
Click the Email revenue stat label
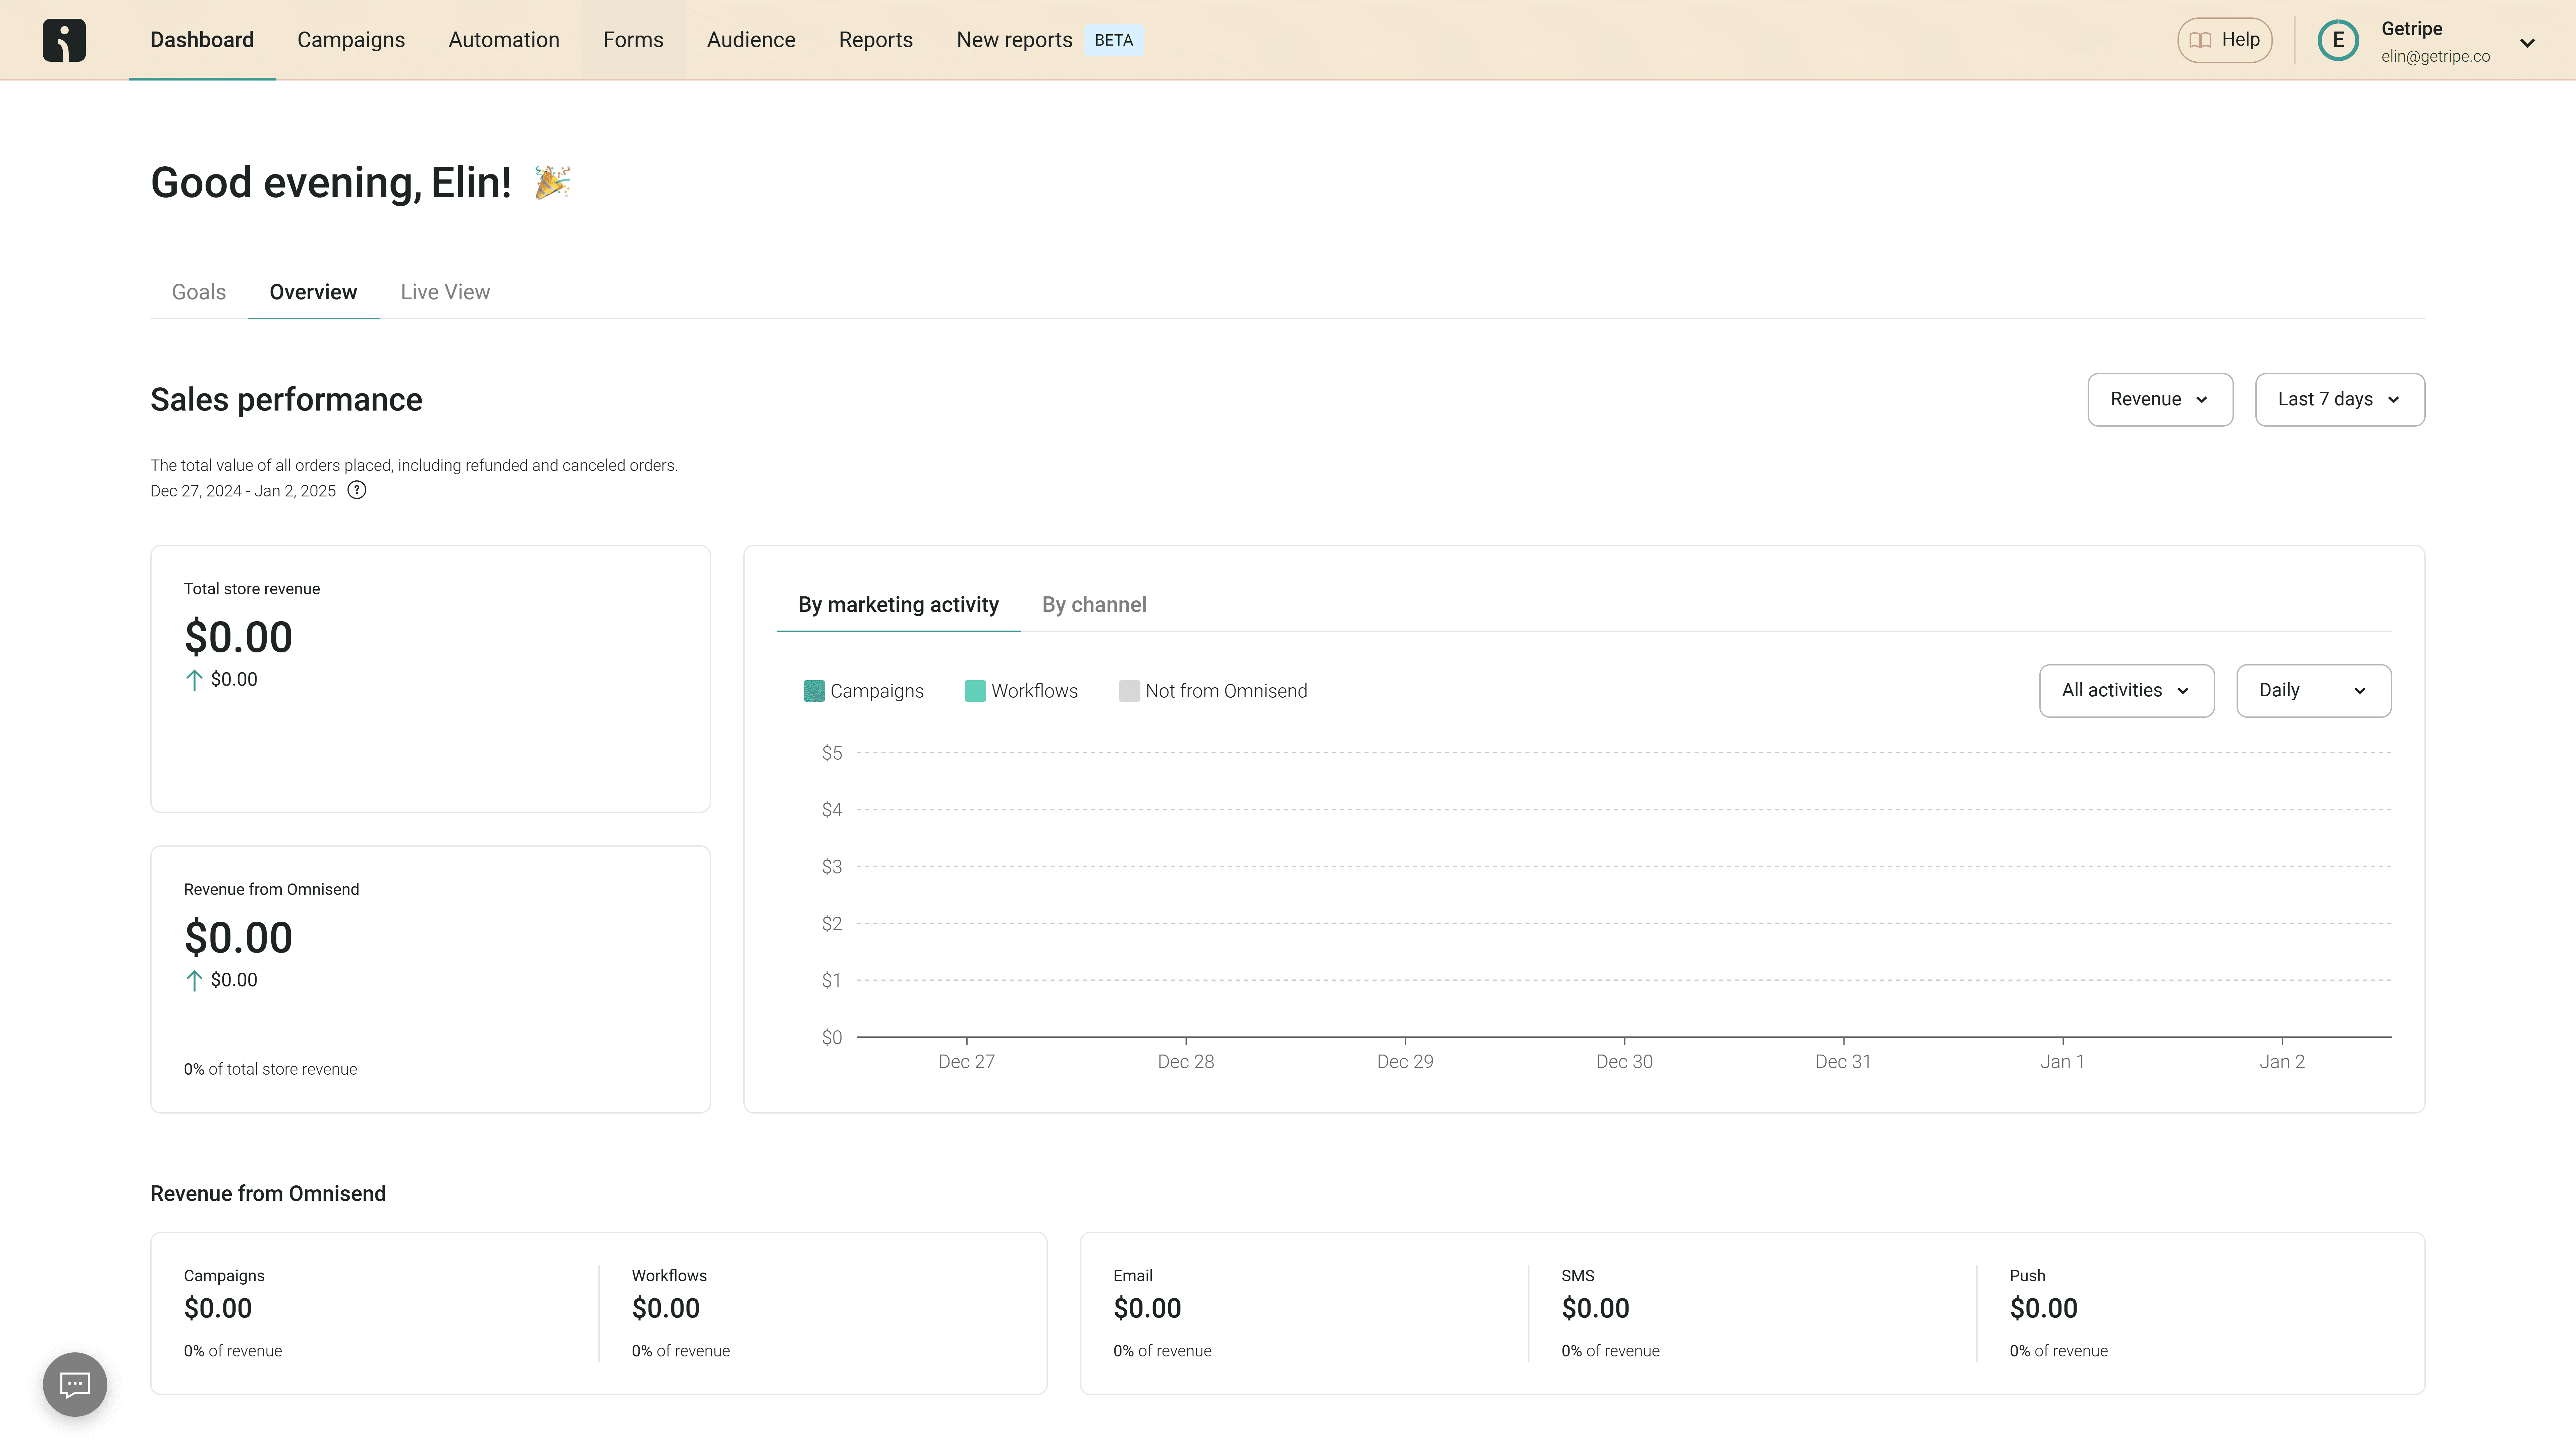pos(1133,1276)
